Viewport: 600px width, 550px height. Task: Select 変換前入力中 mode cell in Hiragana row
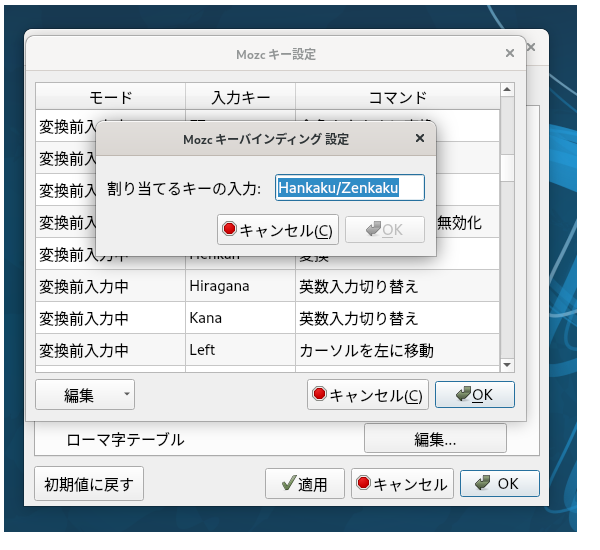[111, 286]
